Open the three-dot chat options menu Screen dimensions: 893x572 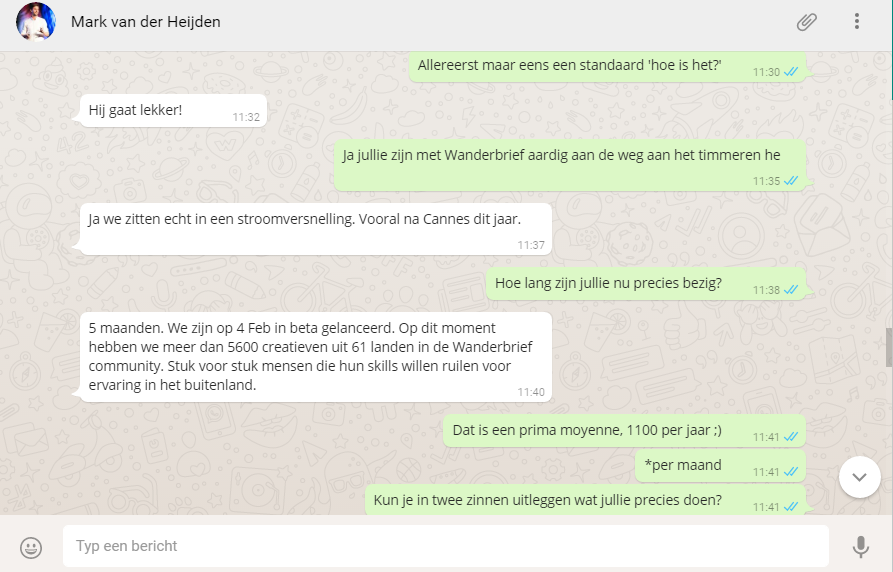[x=857, y=22]
